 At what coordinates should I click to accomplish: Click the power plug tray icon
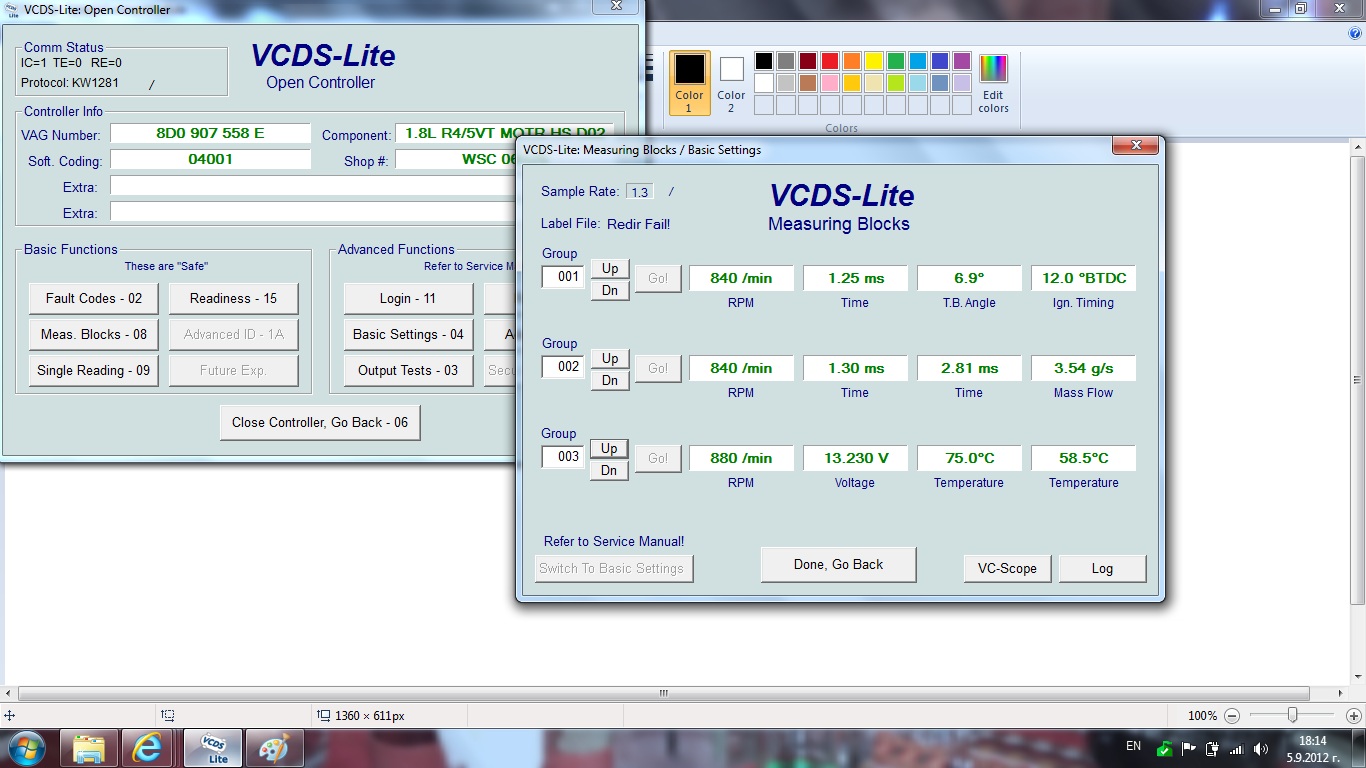1213,748
